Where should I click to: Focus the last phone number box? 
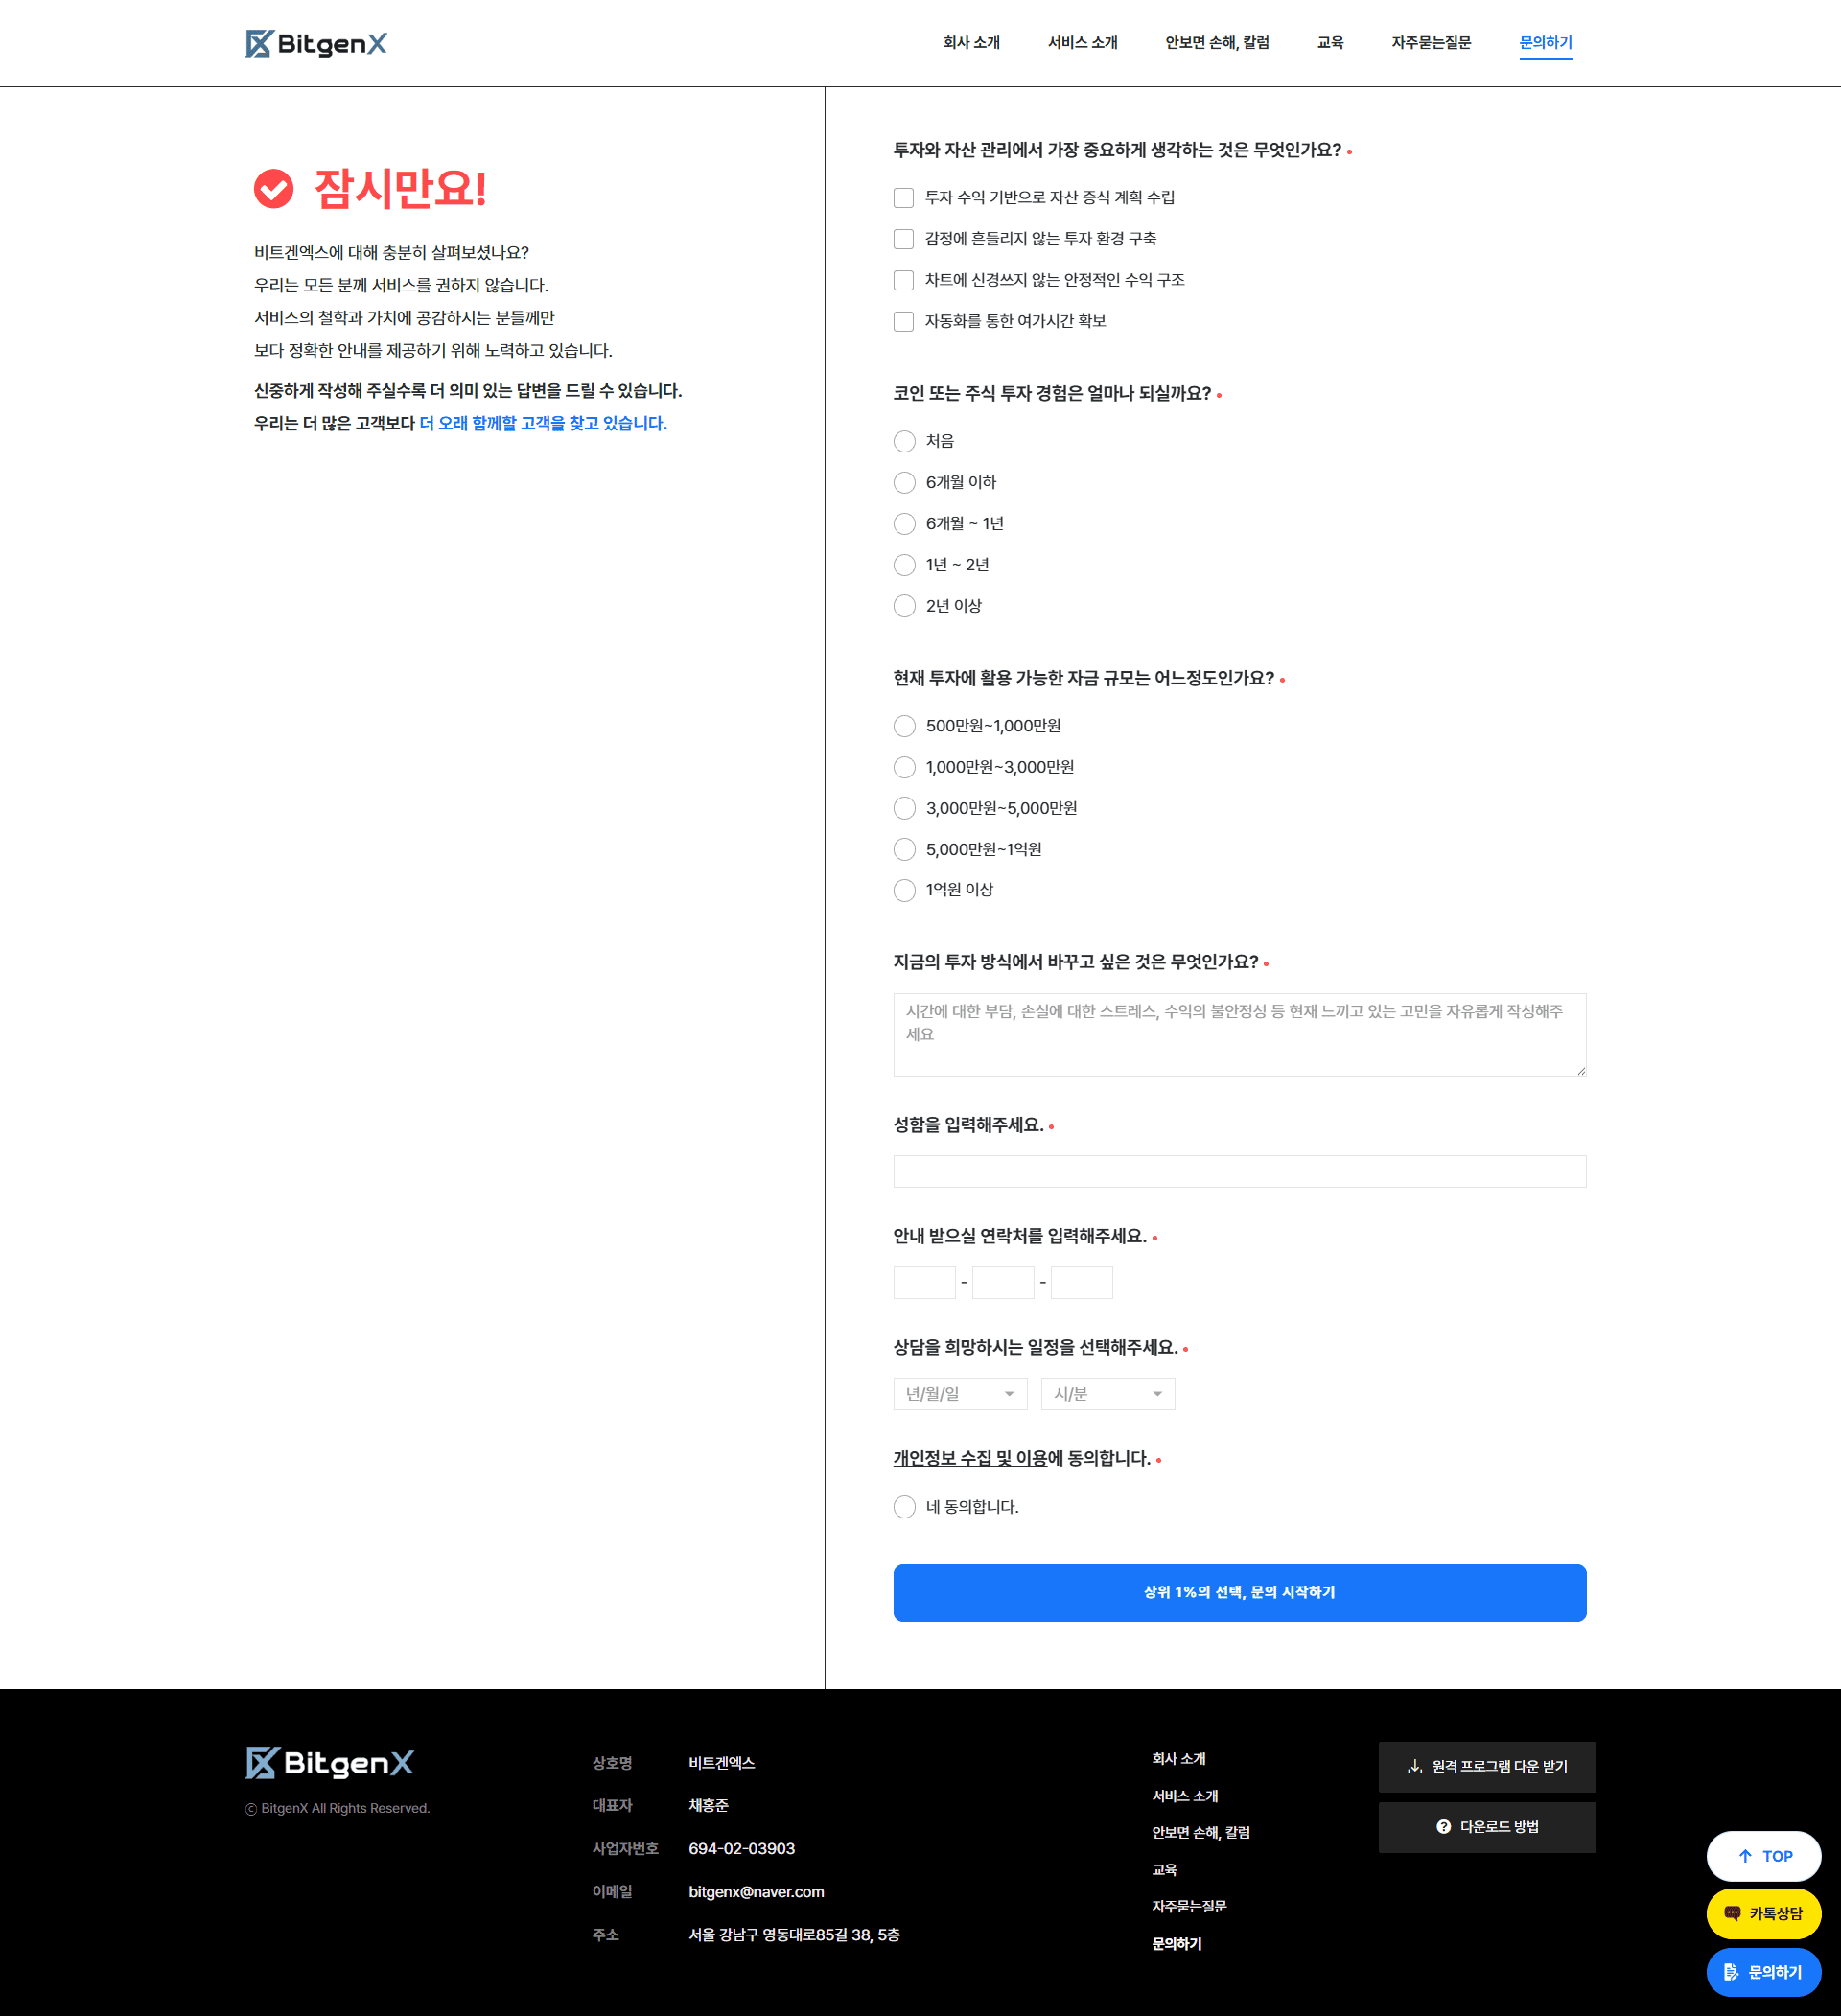point(1081,1283)
